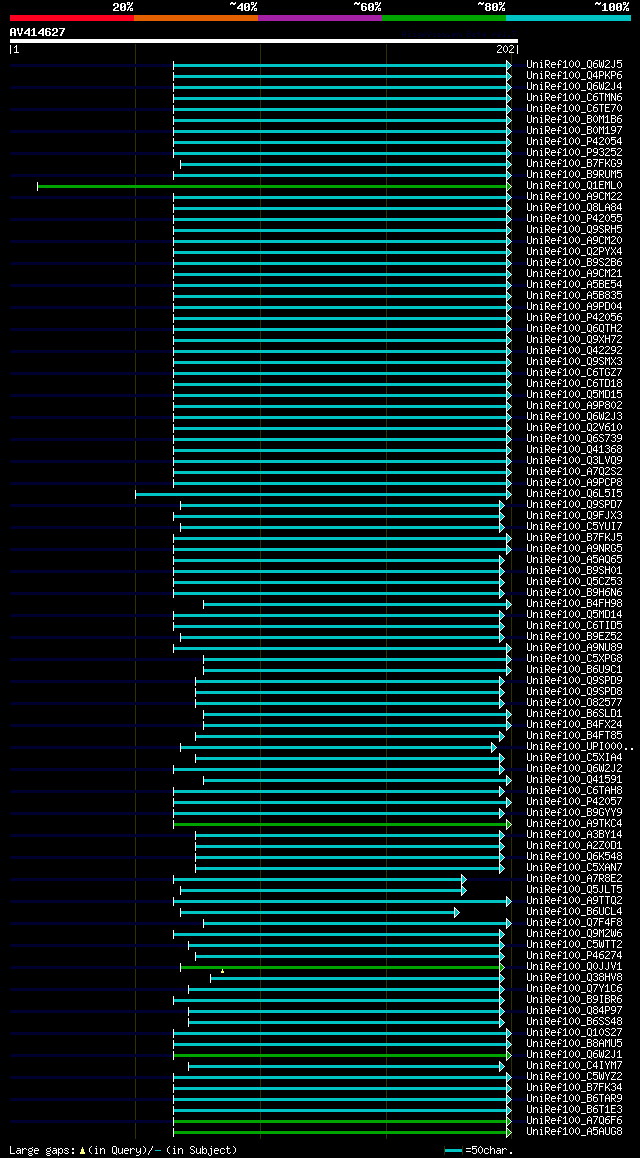Click the UniRef100_C6TGZ7 label
This screenshot has width=640, height=1158.
pyautogui.click(x=574, y=373)
